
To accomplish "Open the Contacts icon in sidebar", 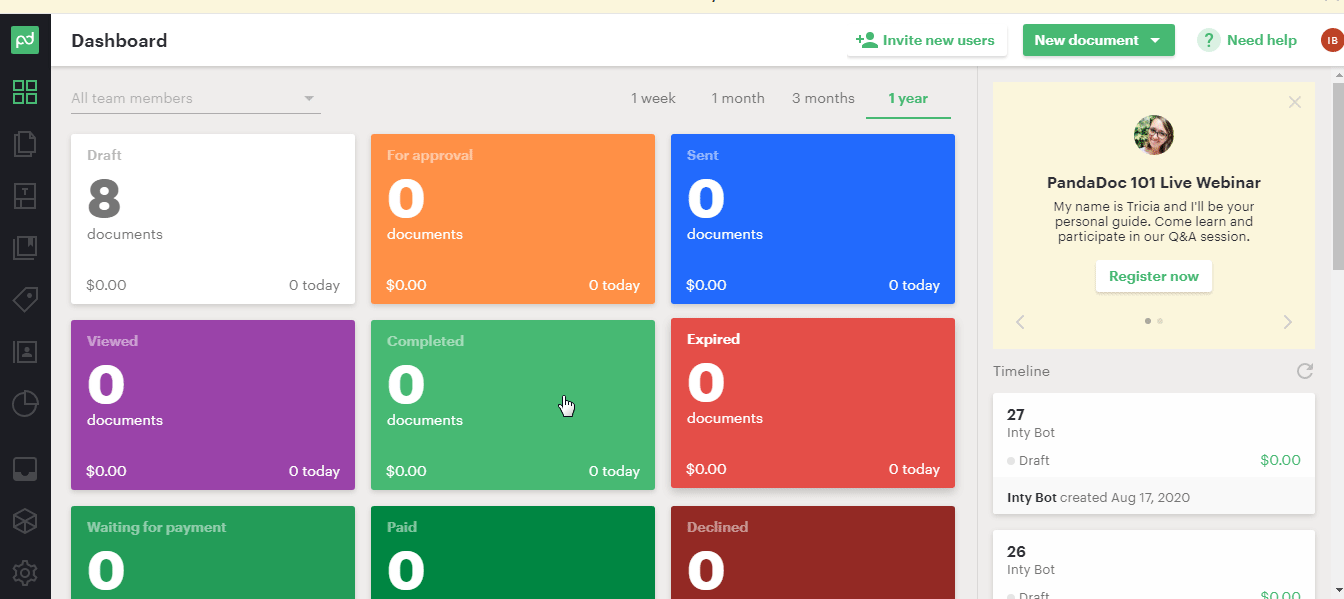I will coord(25,351).
